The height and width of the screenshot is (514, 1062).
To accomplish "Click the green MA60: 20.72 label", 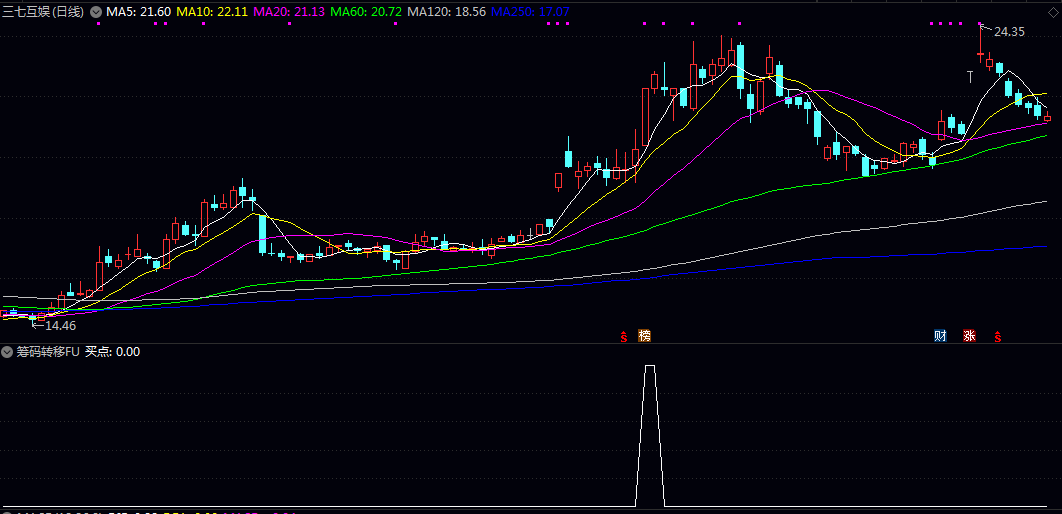I will click(x=368, y=12).
